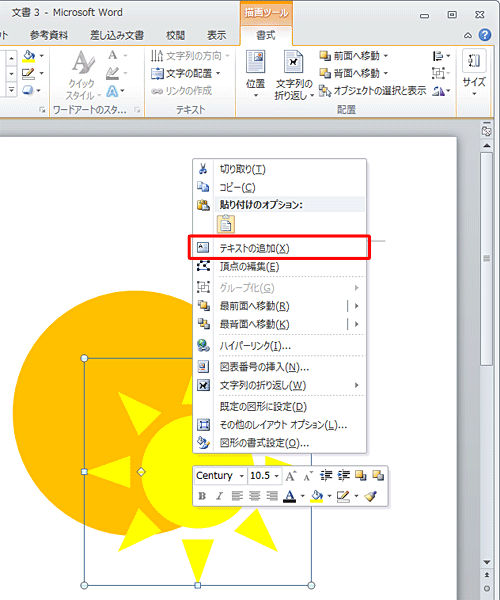Open the Quick Styles WordArt gallery
The image size is (500, 600).
[83, 76]
